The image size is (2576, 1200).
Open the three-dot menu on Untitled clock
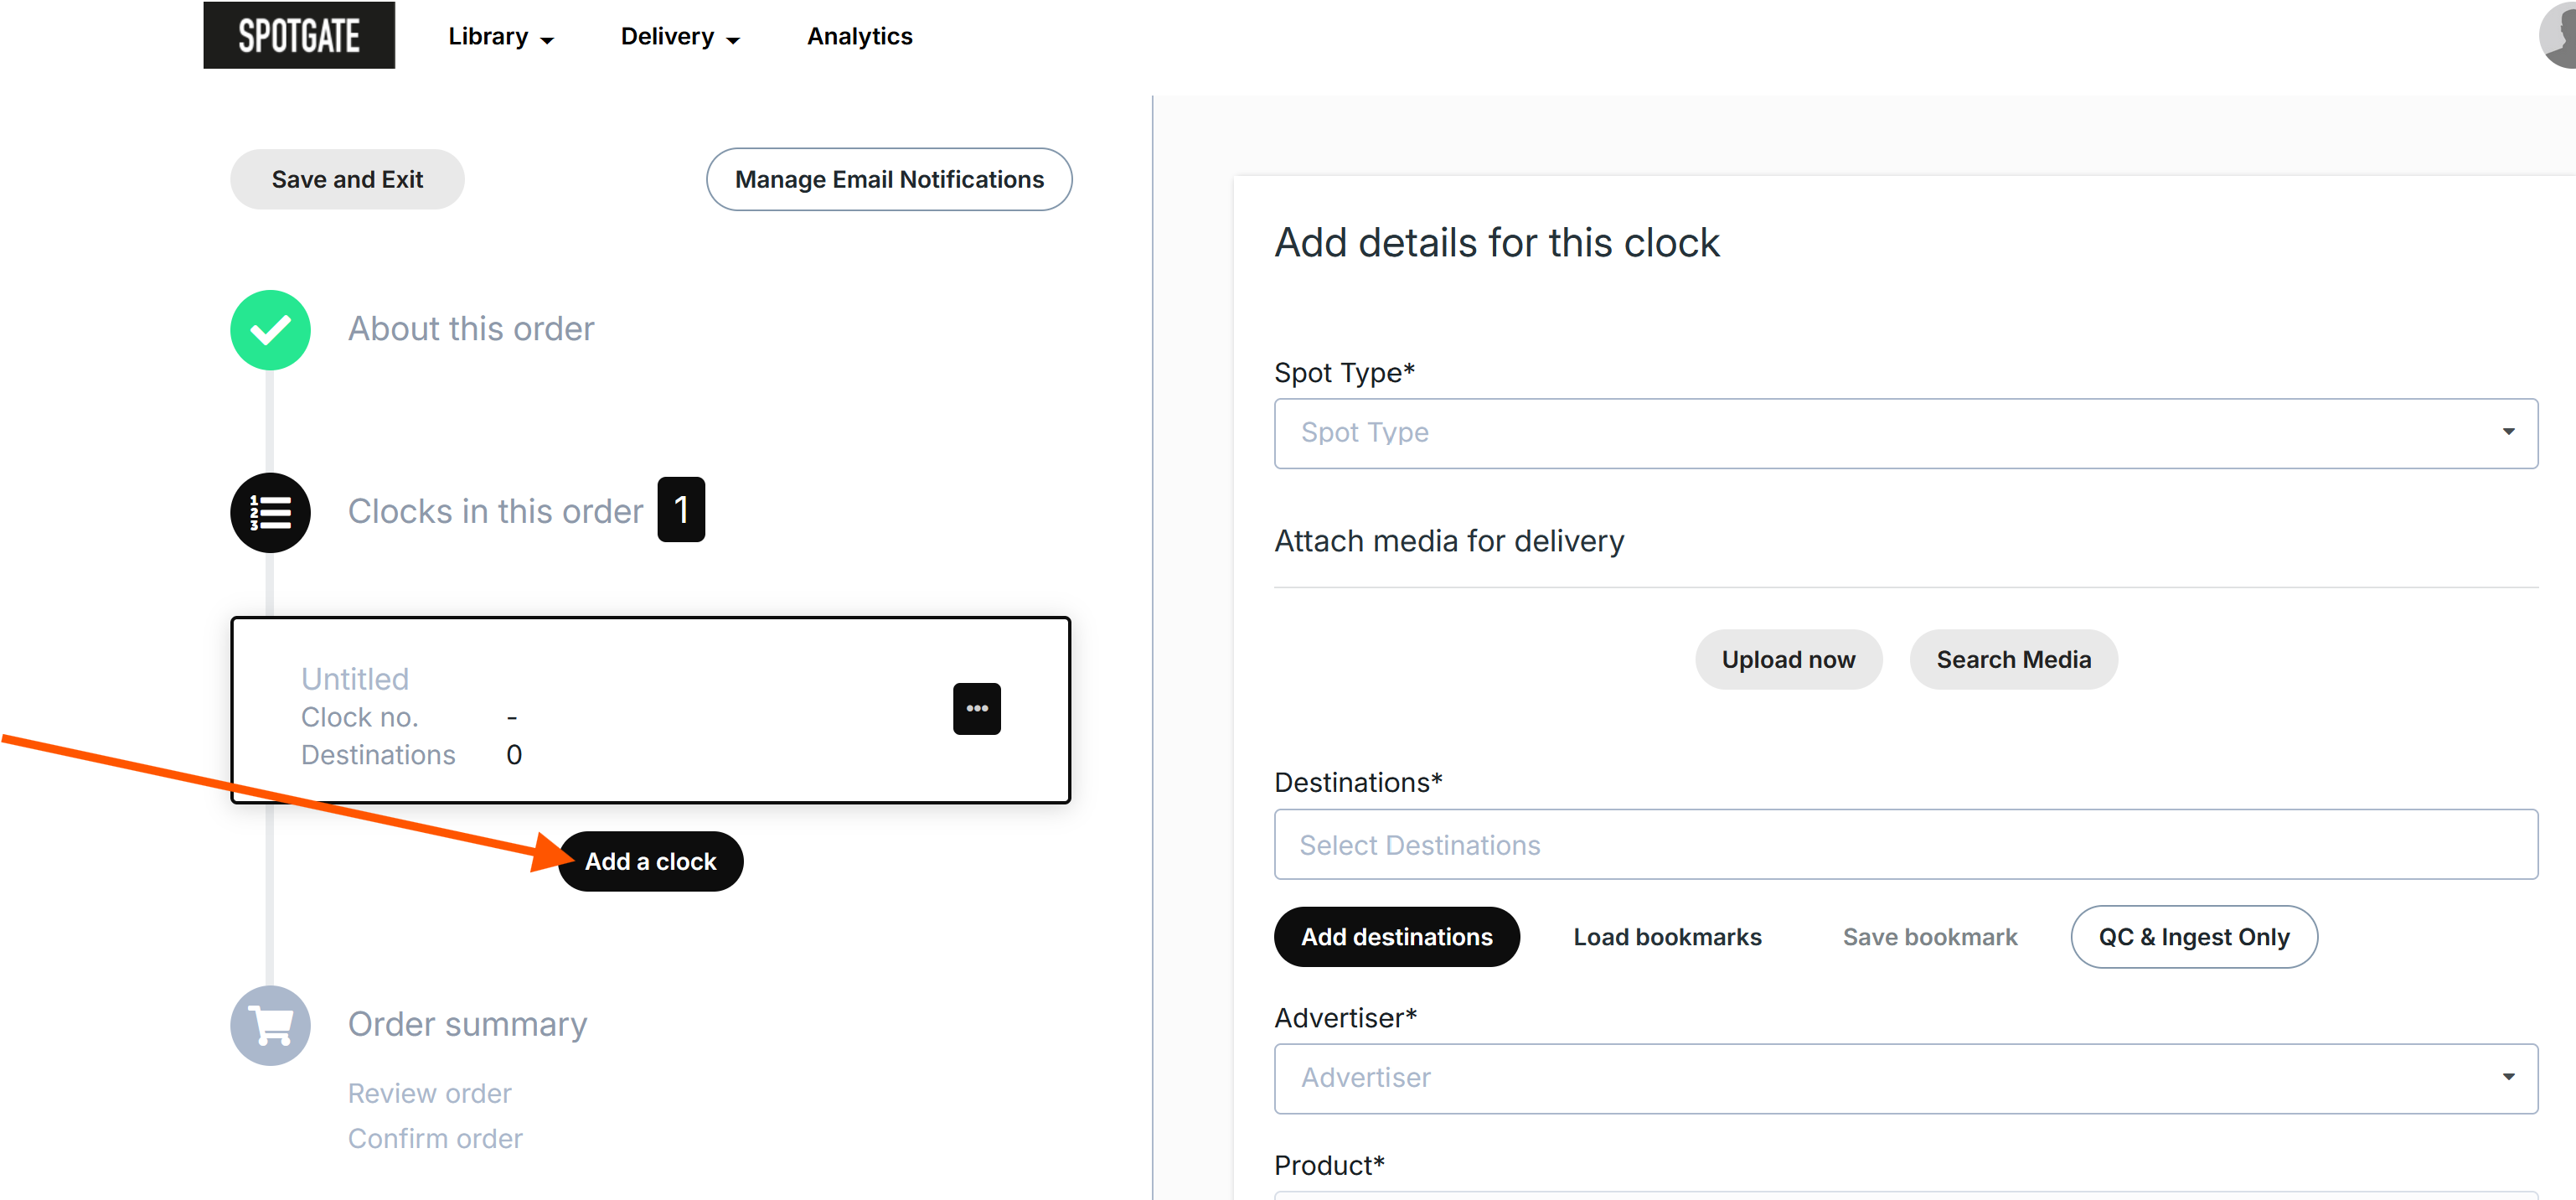(976, 708)
